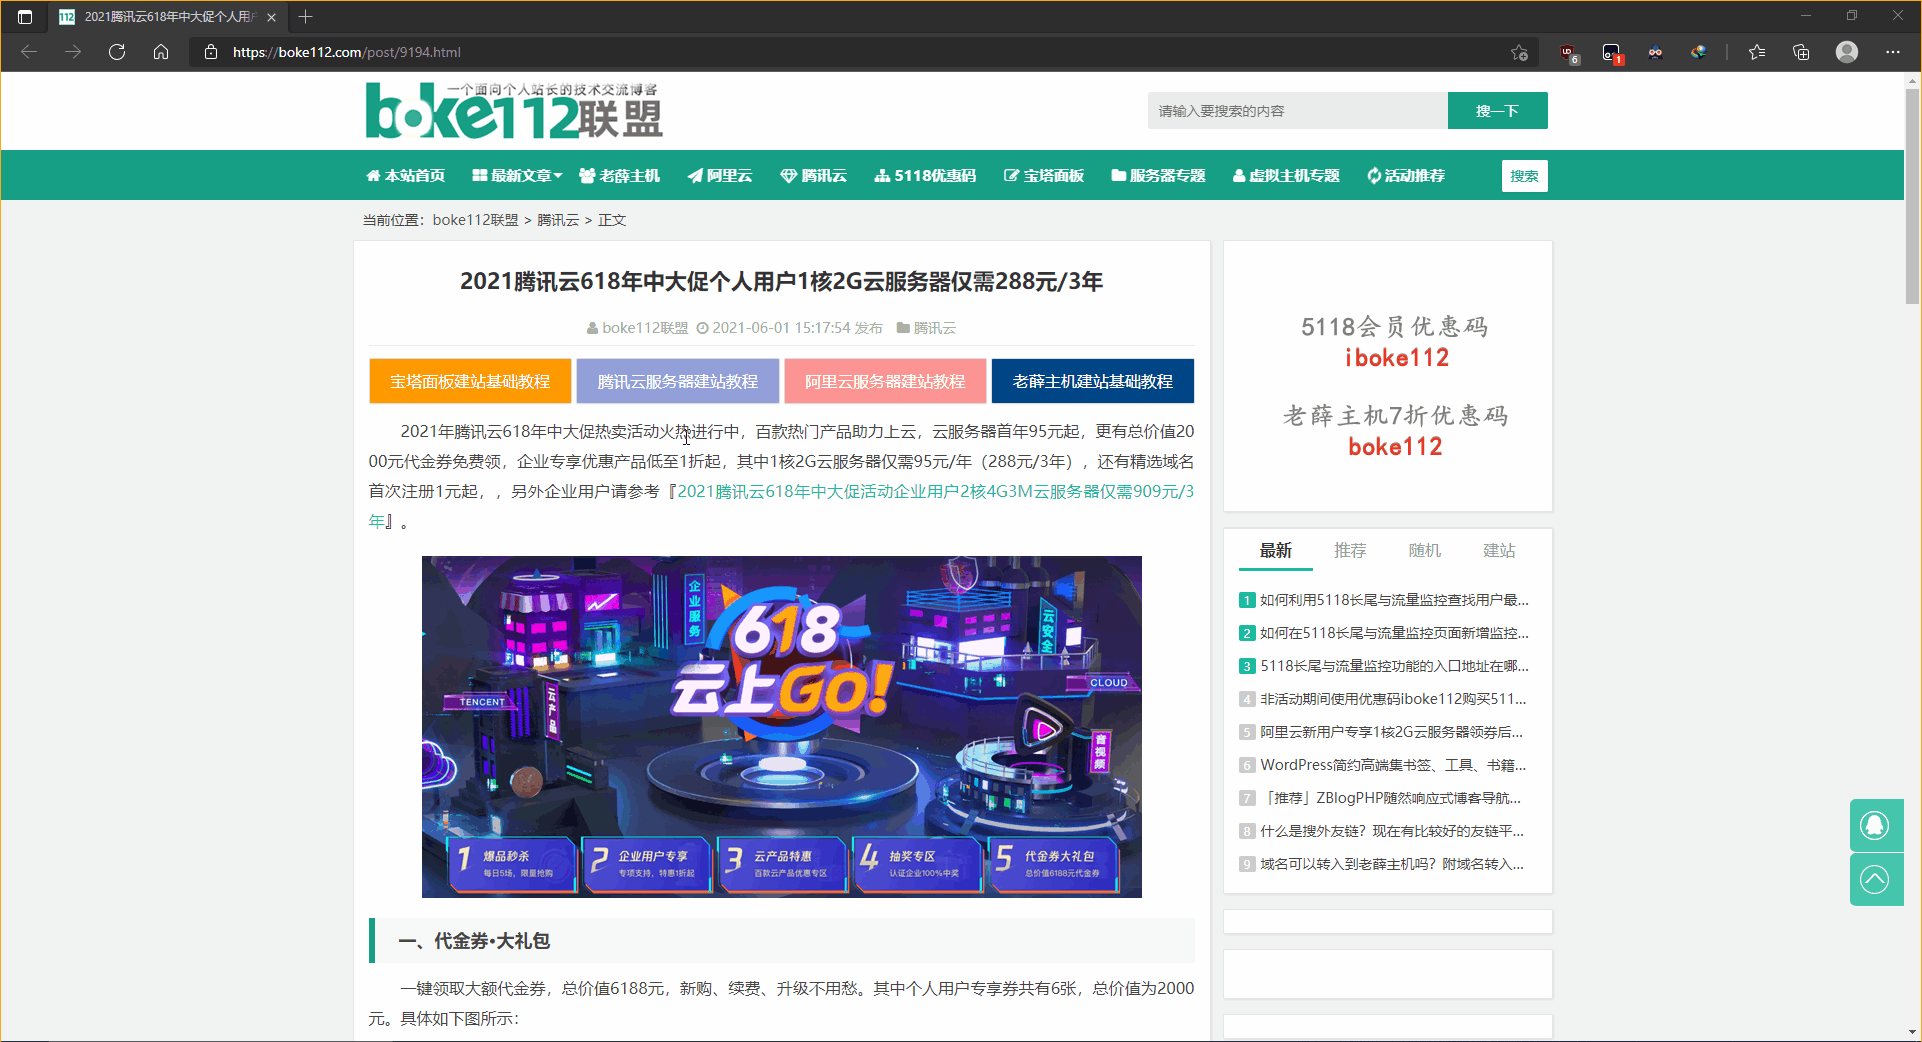
Task: Open 老薛主机 nav item
Action: pyautogui.click(x=620, y=176)
